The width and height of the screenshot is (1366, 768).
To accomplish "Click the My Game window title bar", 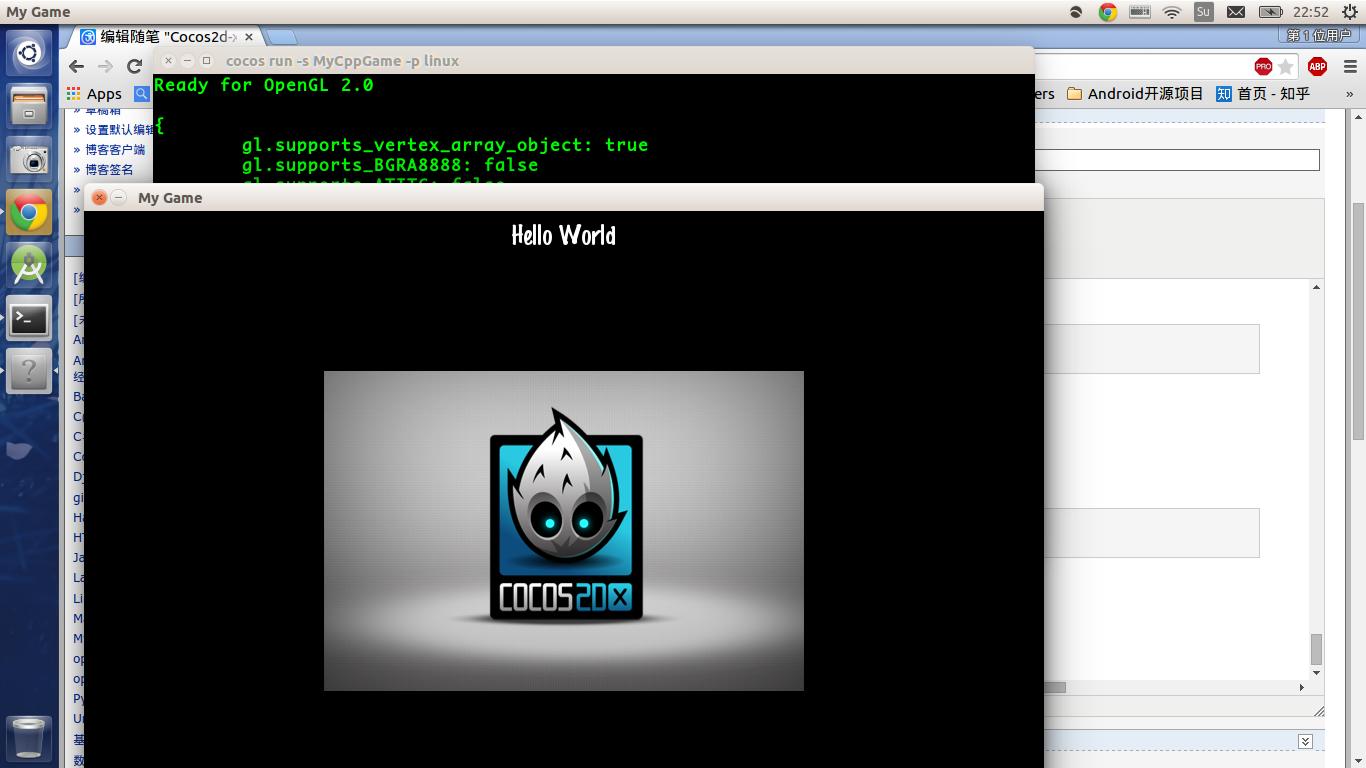I will pyautogui.click(x=563, y=197).
